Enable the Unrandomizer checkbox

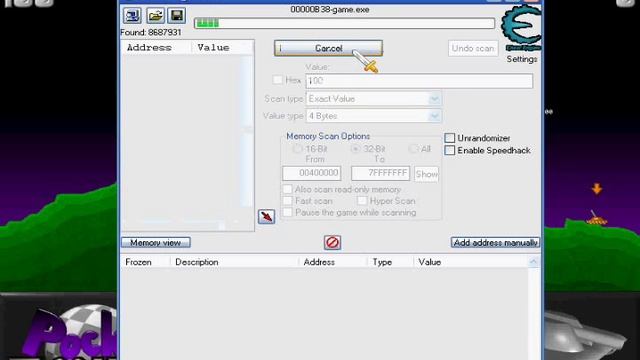pos(449,138)
